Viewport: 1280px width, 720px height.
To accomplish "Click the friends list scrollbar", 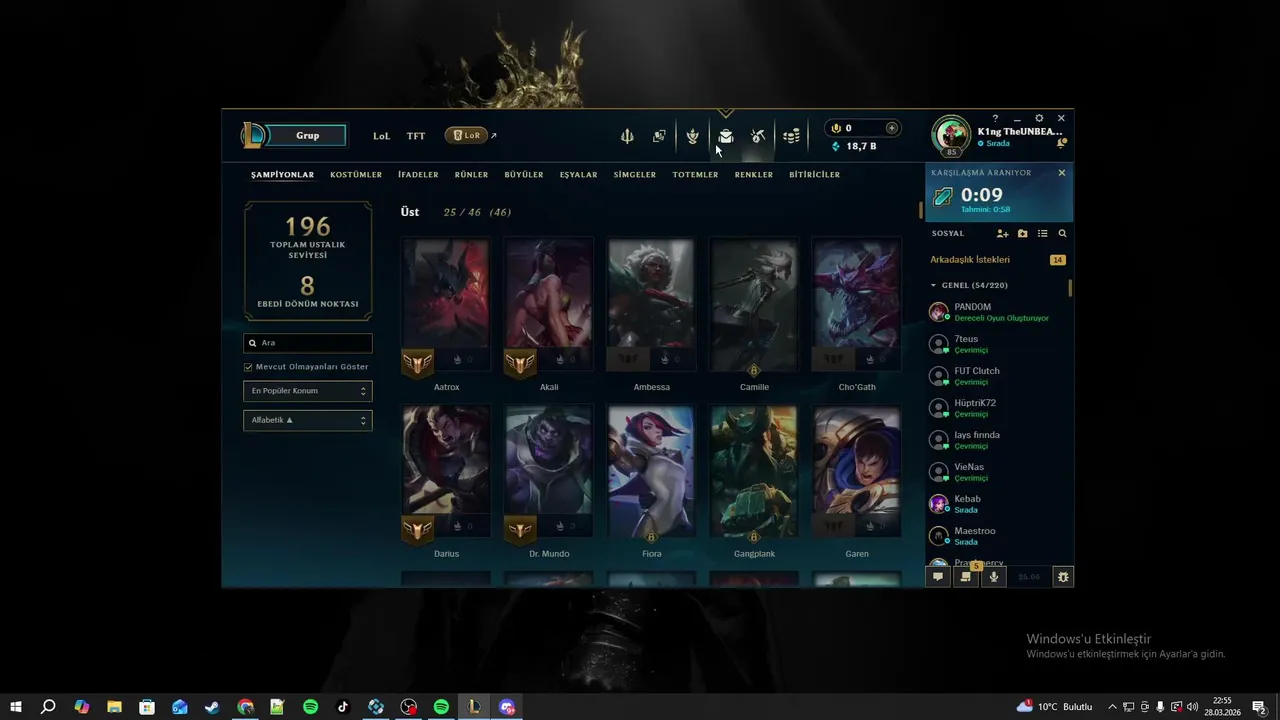I will pos(1071,288).
